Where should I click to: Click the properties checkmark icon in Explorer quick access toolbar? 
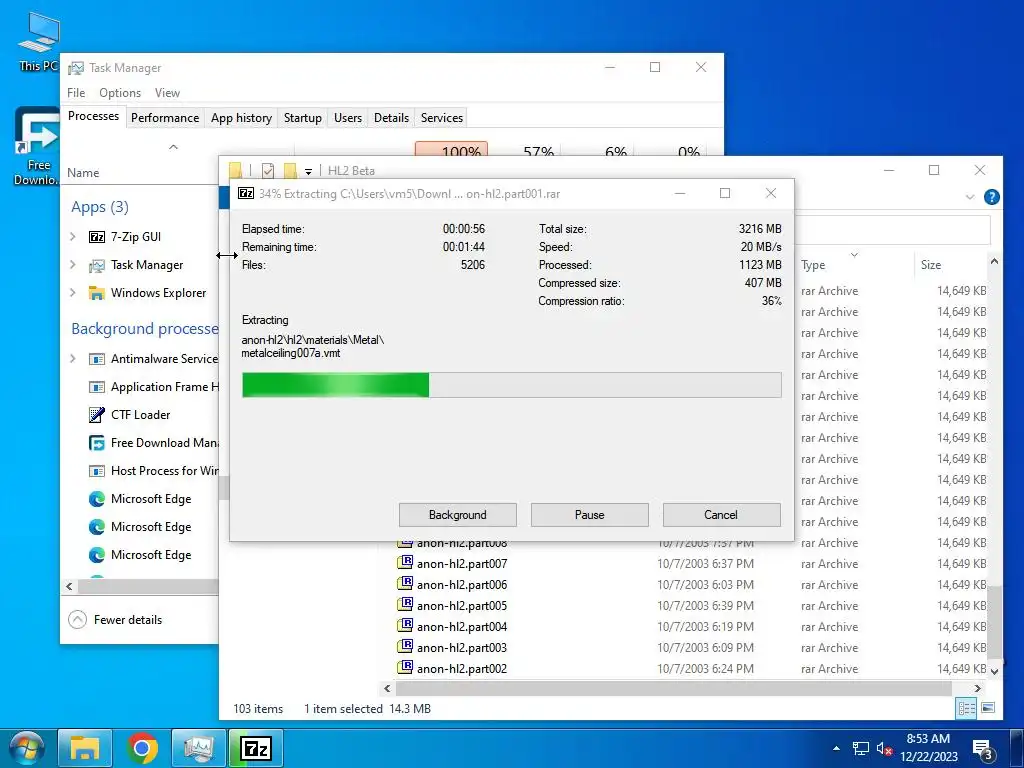tap(268, 170)
